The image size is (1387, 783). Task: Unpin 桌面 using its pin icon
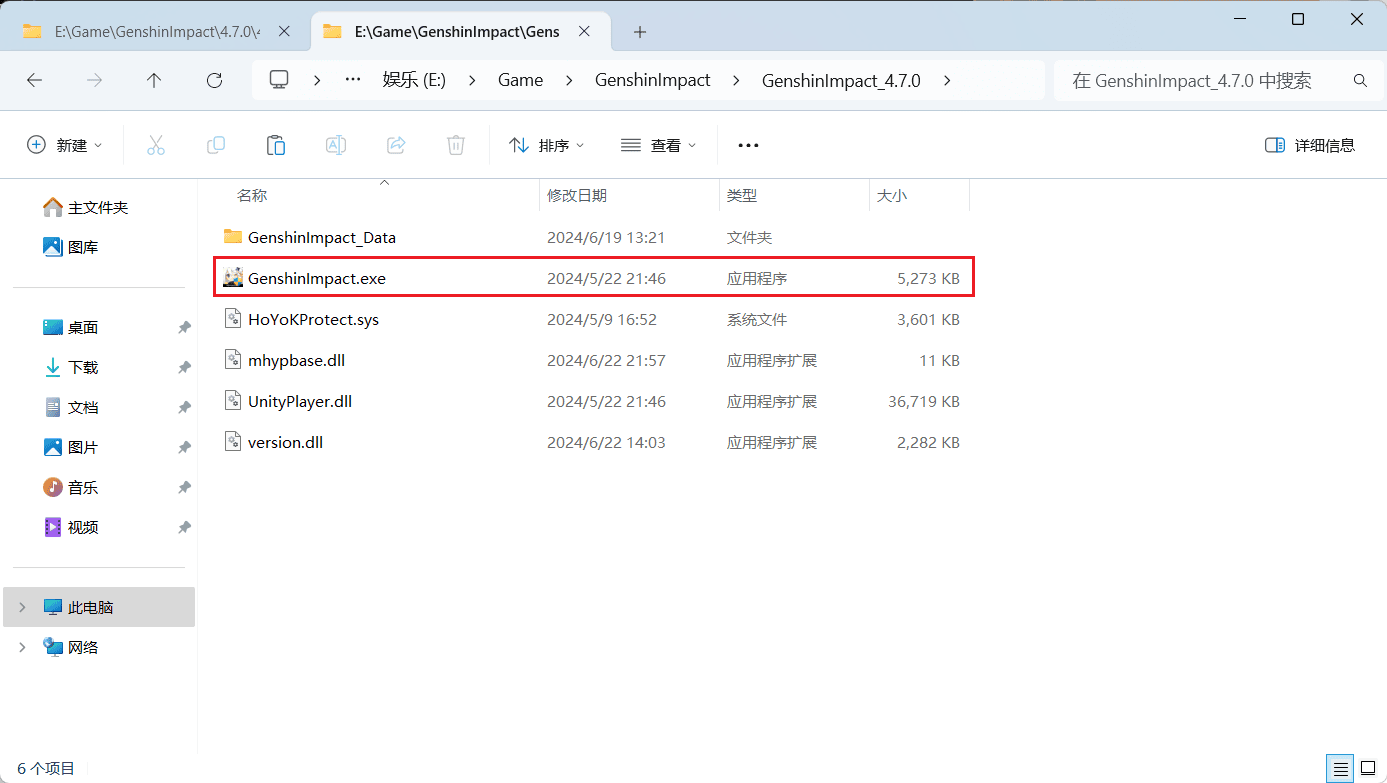(184, 327)
